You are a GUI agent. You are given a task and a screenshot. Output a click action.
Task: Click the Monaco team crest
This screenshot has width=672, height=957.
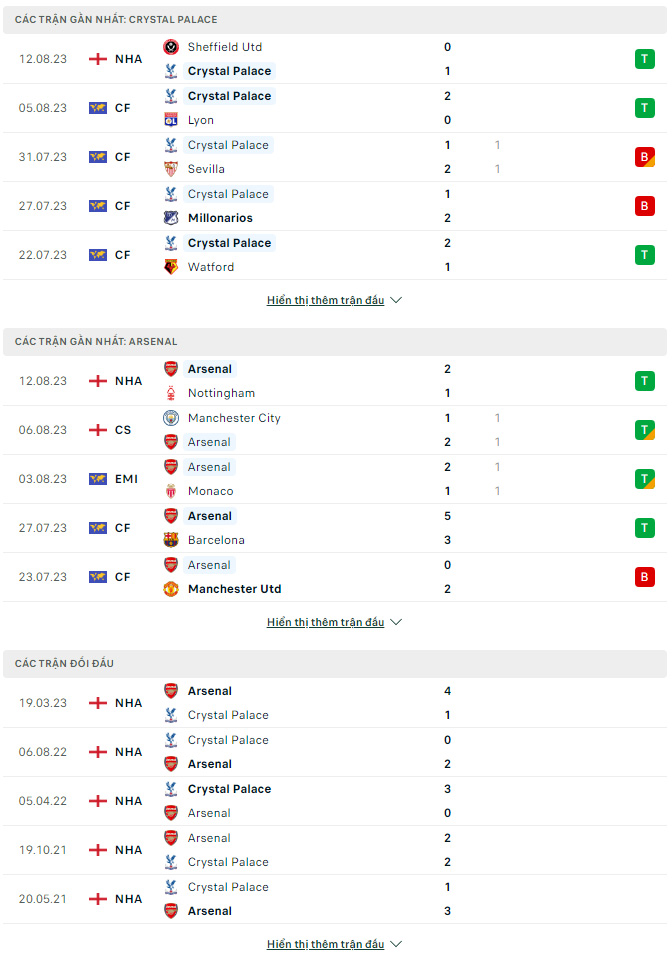tap(171, 491)
